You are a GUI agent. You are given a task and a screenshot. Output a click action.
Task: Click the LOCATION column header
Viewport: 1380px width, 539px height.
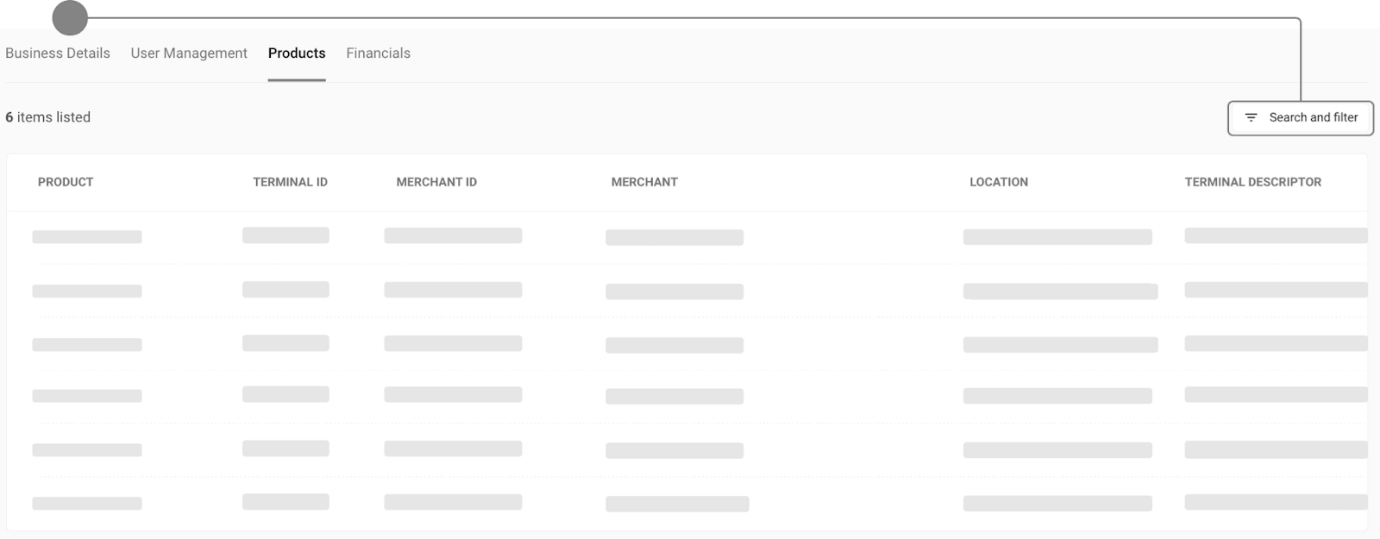[x=999, y=182]
